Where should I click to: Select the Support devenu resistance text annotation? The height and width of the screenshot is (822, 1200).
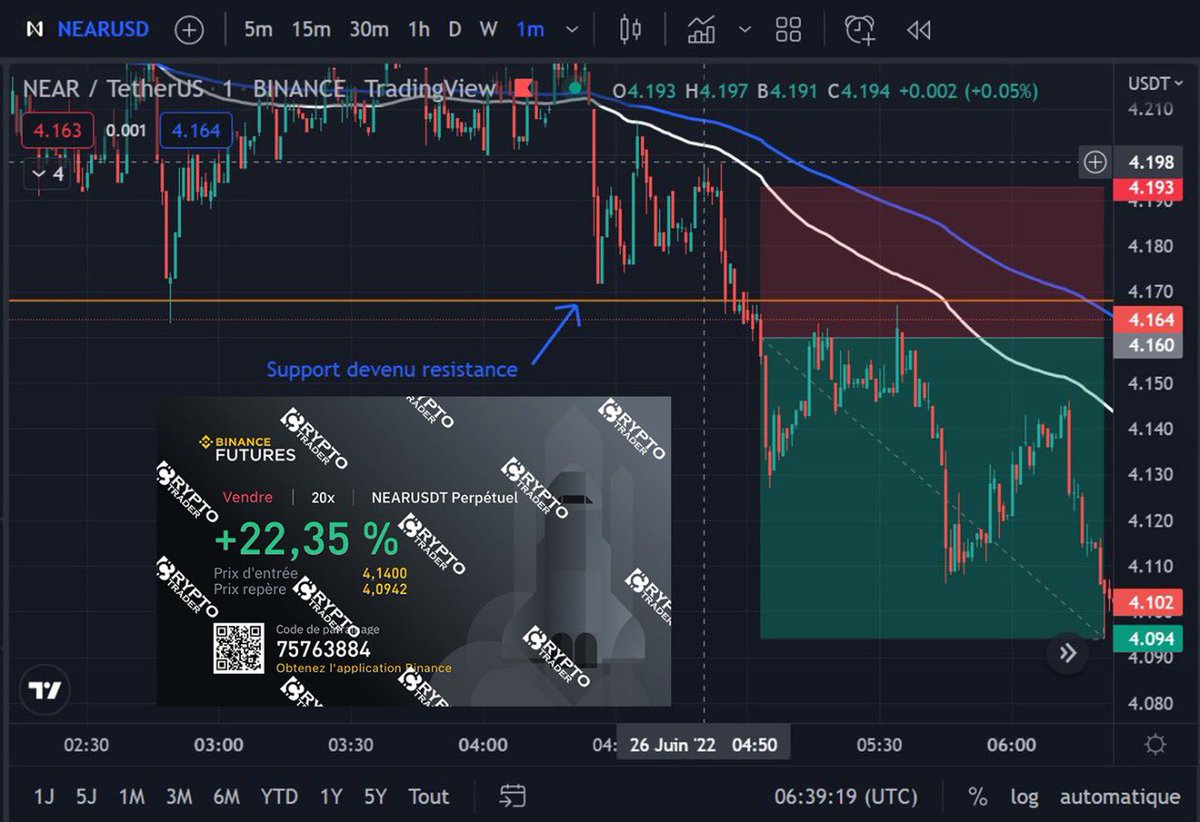tap(392, 370)
